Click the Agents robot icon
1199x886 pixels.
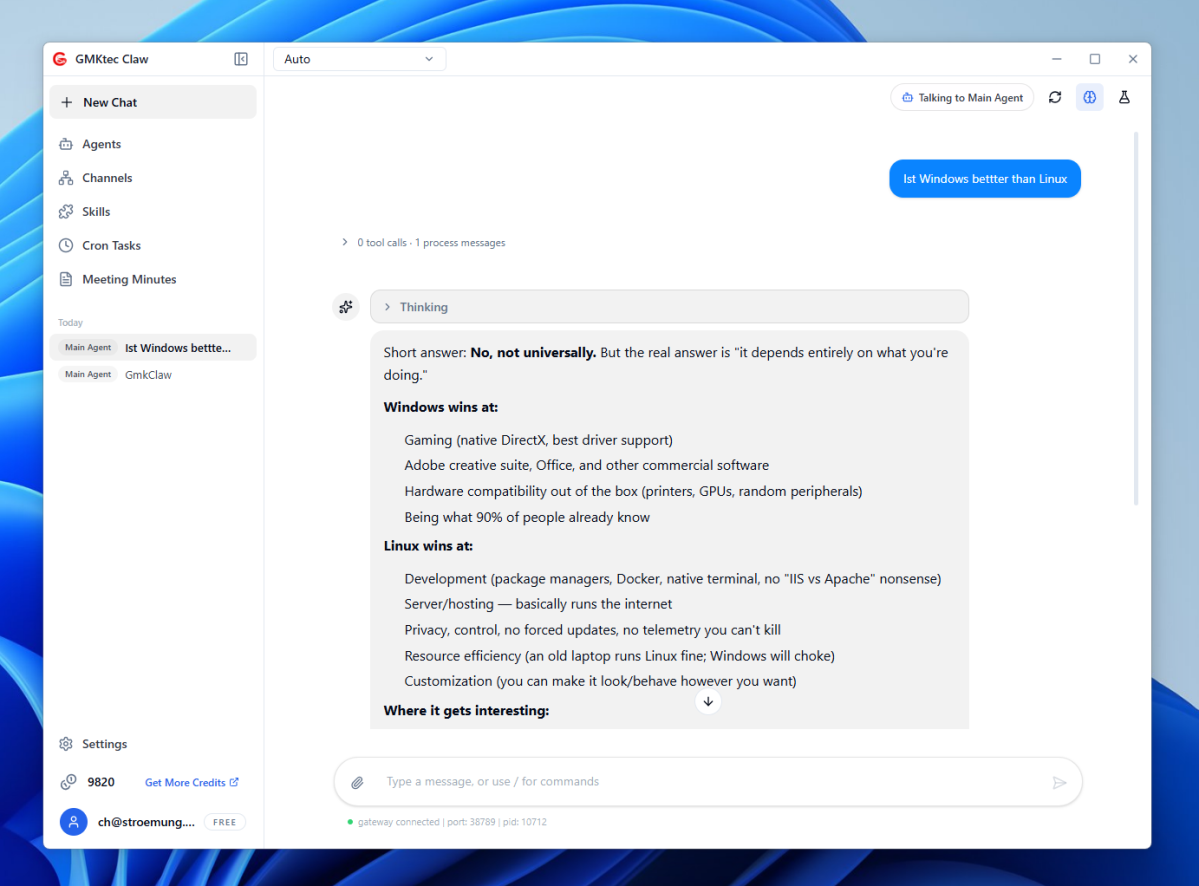[x=66, y=144]
